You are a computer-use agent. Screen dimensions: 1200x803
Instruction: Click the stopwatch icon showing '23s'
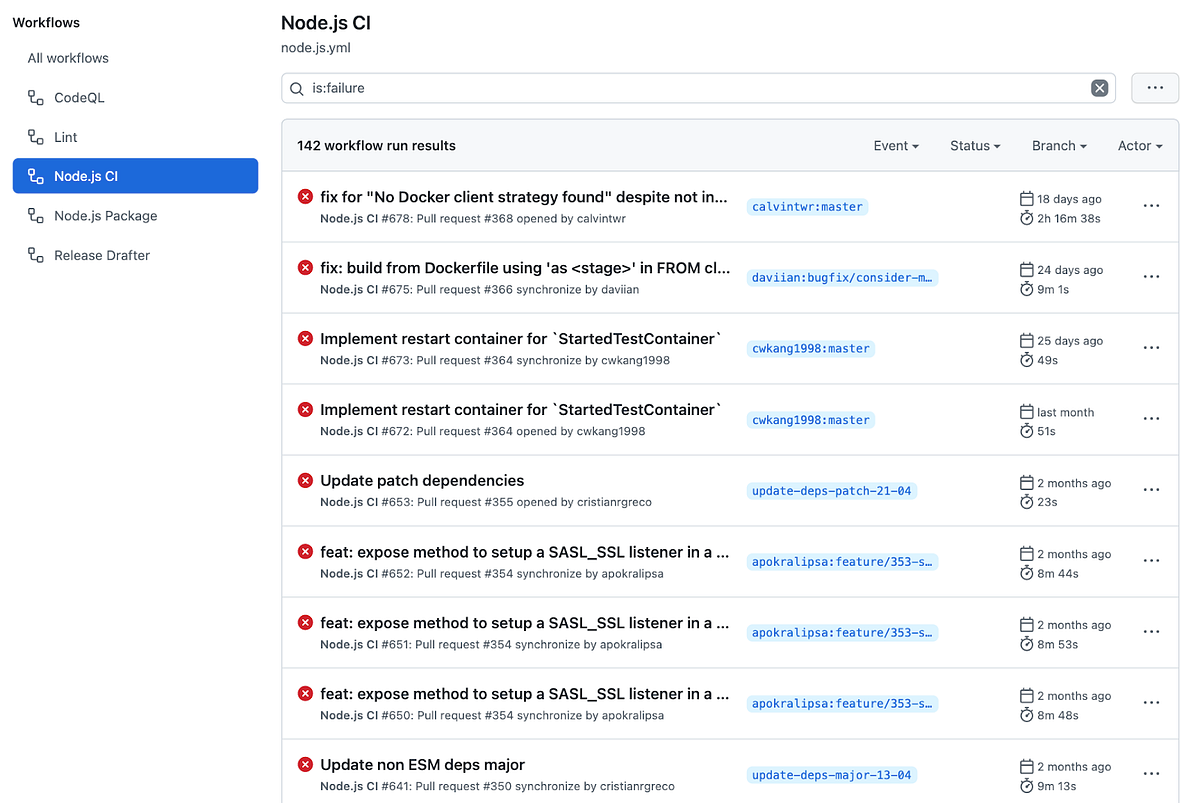click(1026, 502)
